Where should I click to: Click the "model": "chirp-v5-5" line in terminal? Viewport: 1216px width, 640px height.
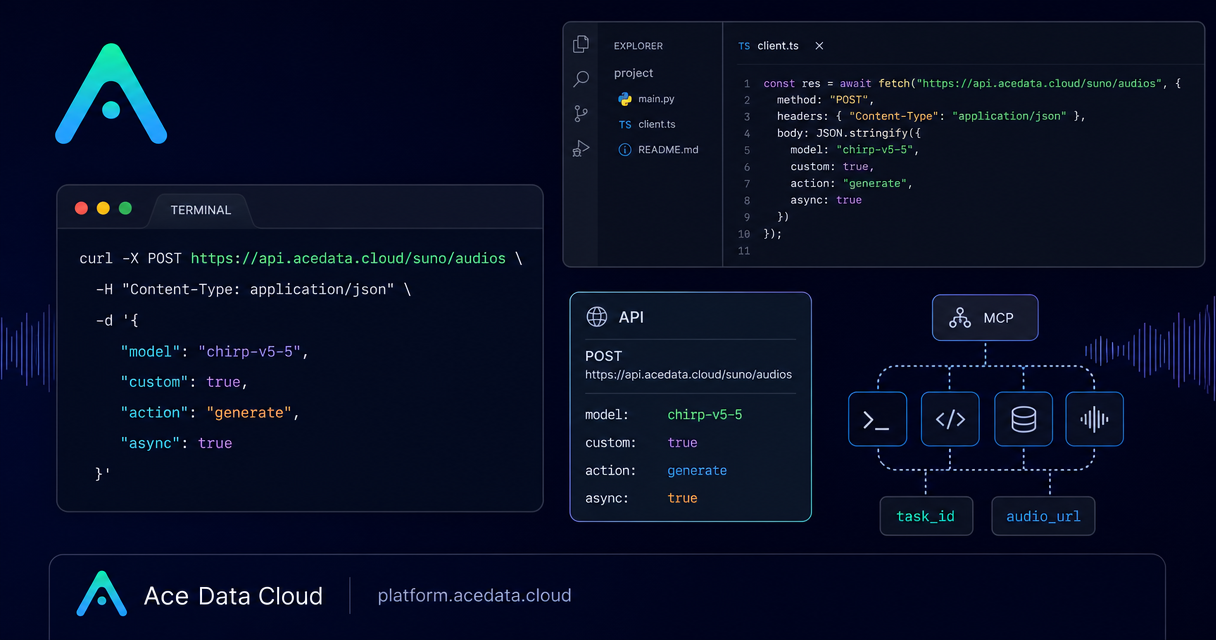pyautogui.click(x=215, y=352)
